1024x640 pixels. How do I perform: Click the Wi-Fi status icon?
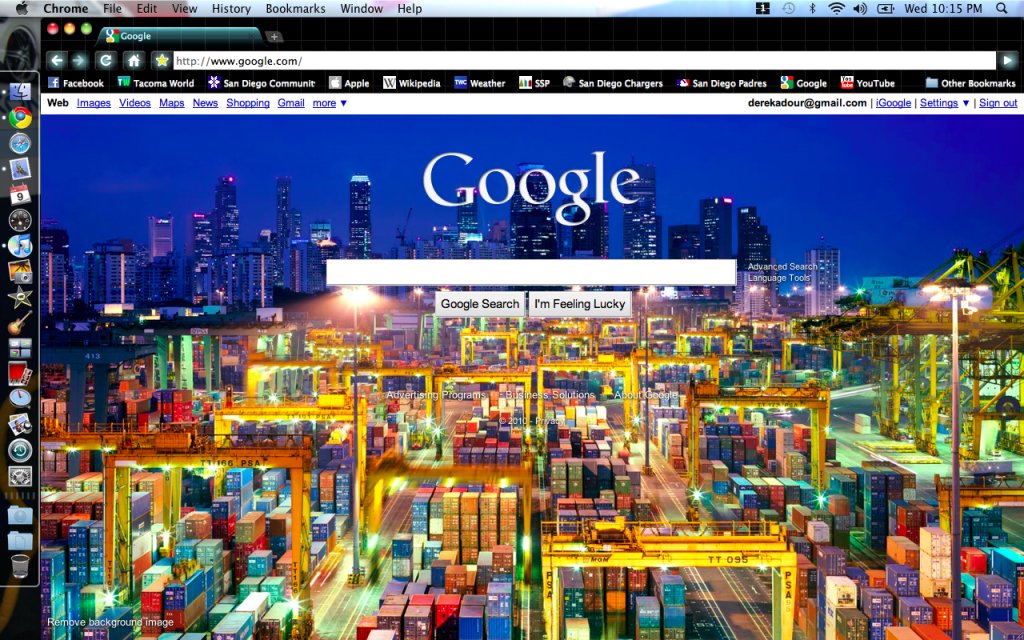(836, 8)
